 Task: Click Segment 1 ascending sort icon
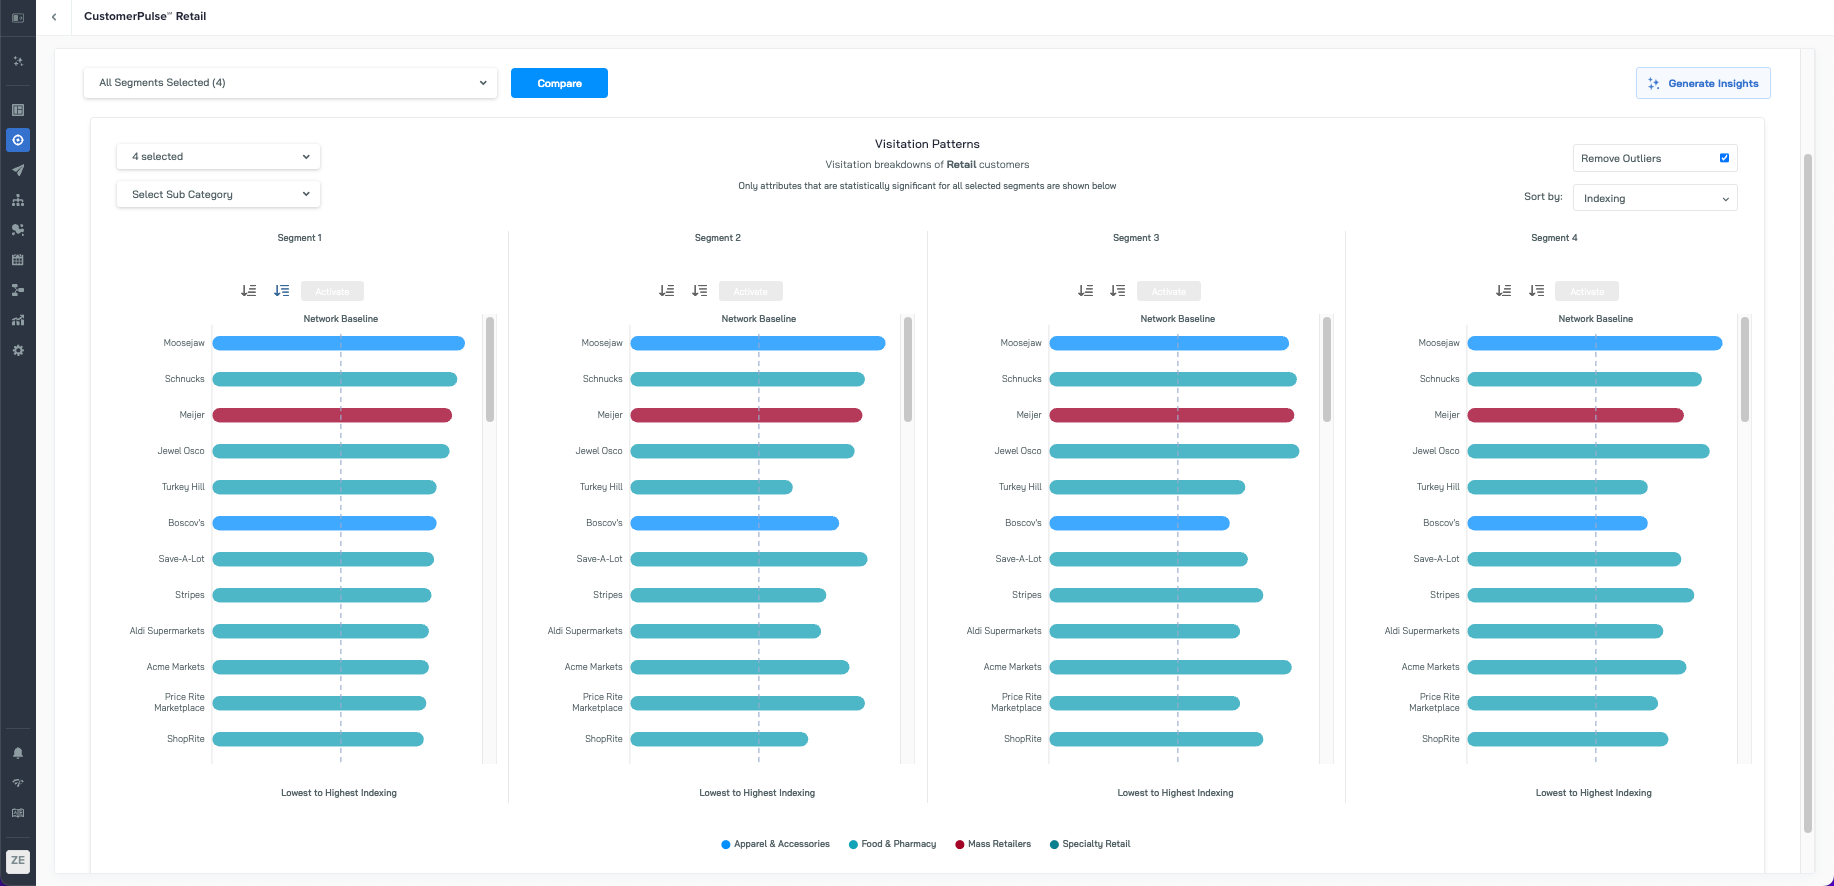pos(249,291)
